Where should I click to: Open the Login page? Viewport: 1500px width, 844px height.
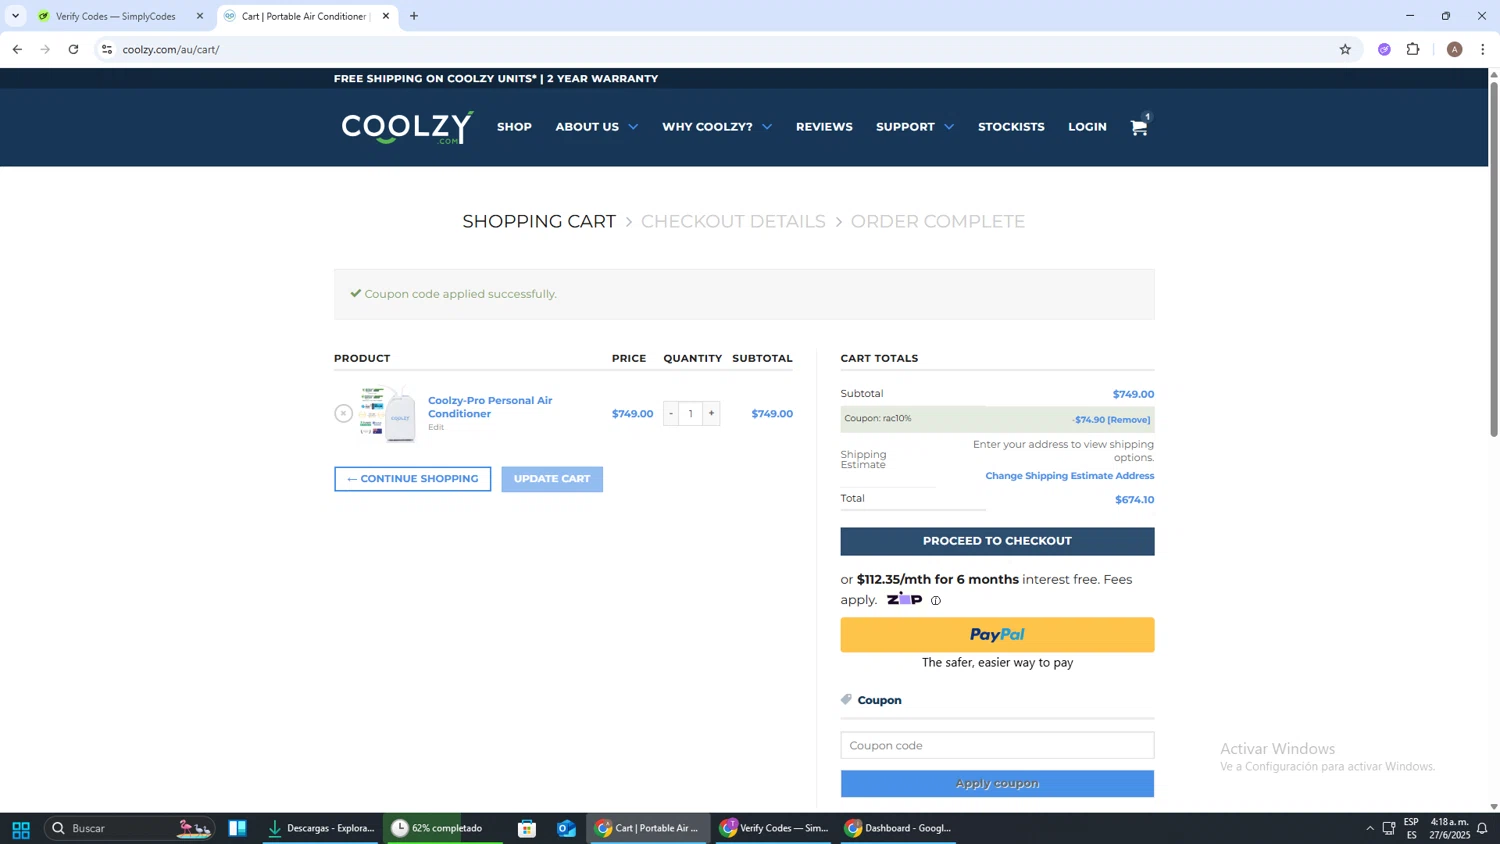pyautogui.click(x=1087, y=127)
